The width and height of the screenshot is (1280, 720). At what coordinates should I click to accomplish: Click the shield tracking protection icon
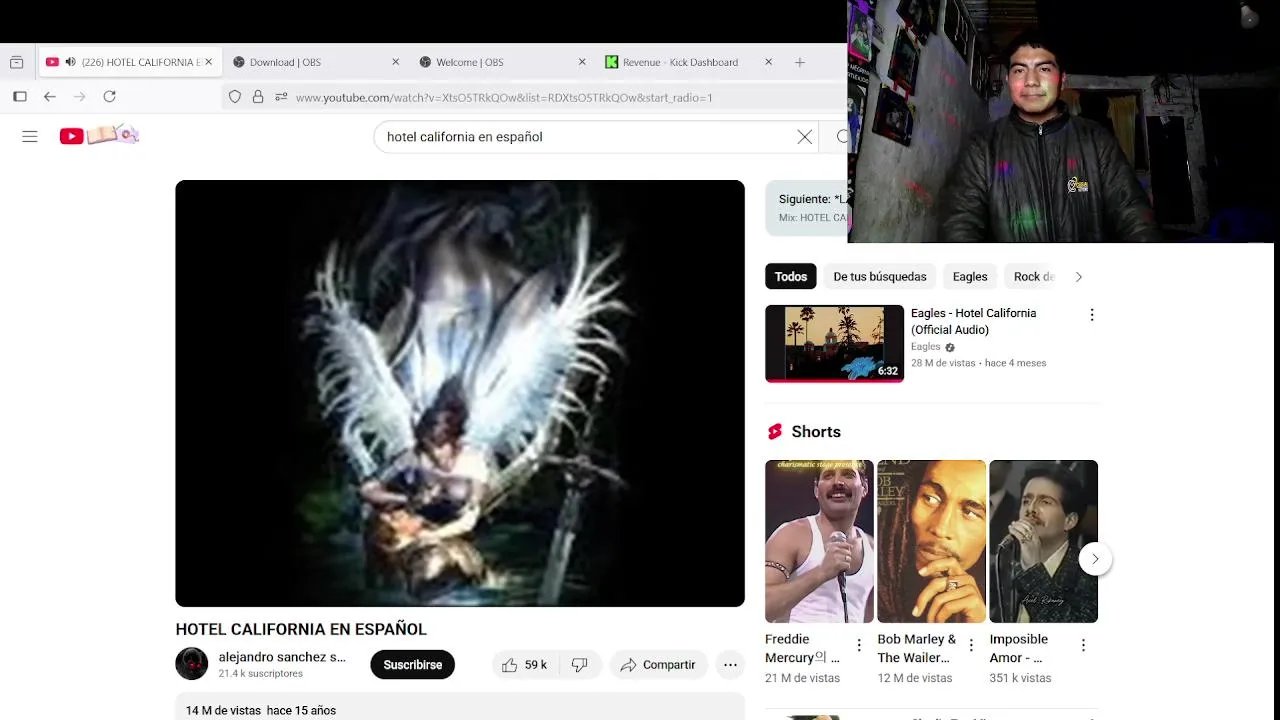click(235, 97)
